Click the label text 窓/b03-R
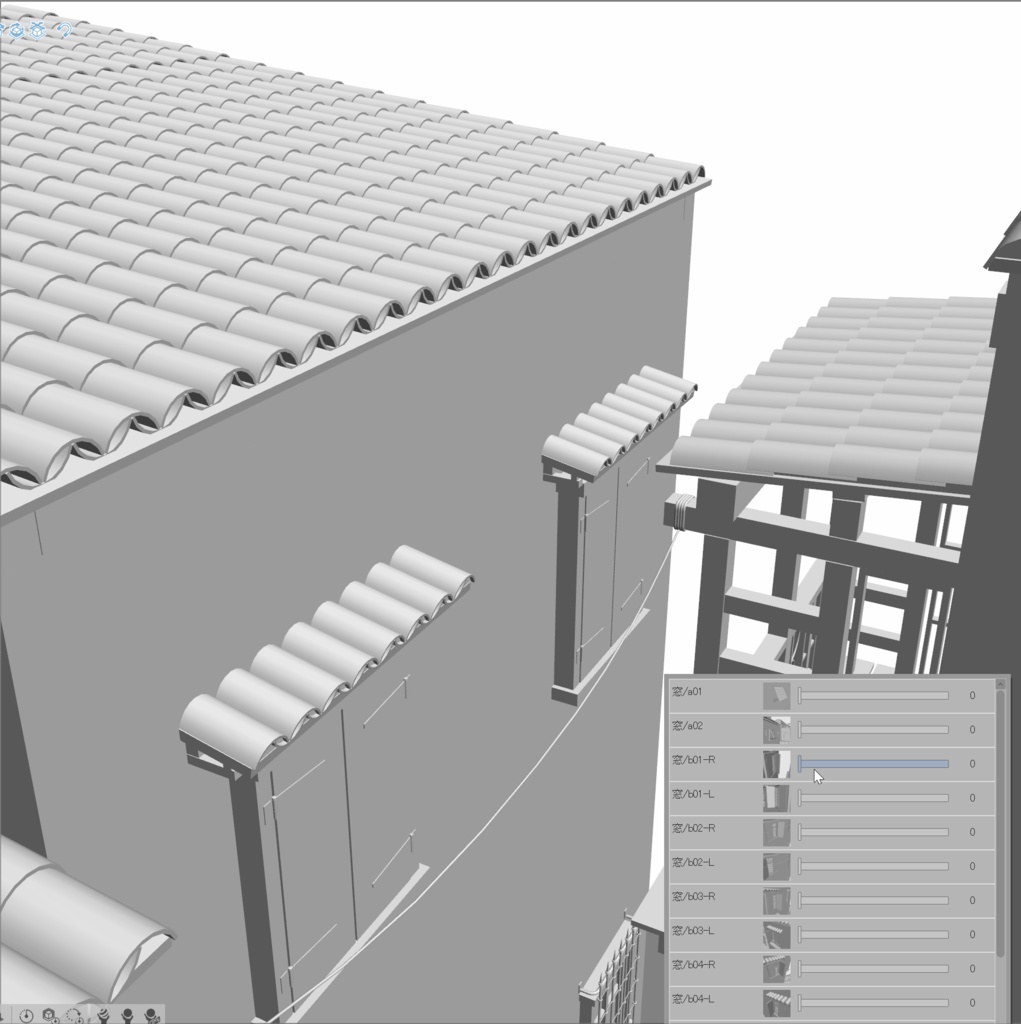Viewport: 1021px width, 1024px height. [694, 897]
